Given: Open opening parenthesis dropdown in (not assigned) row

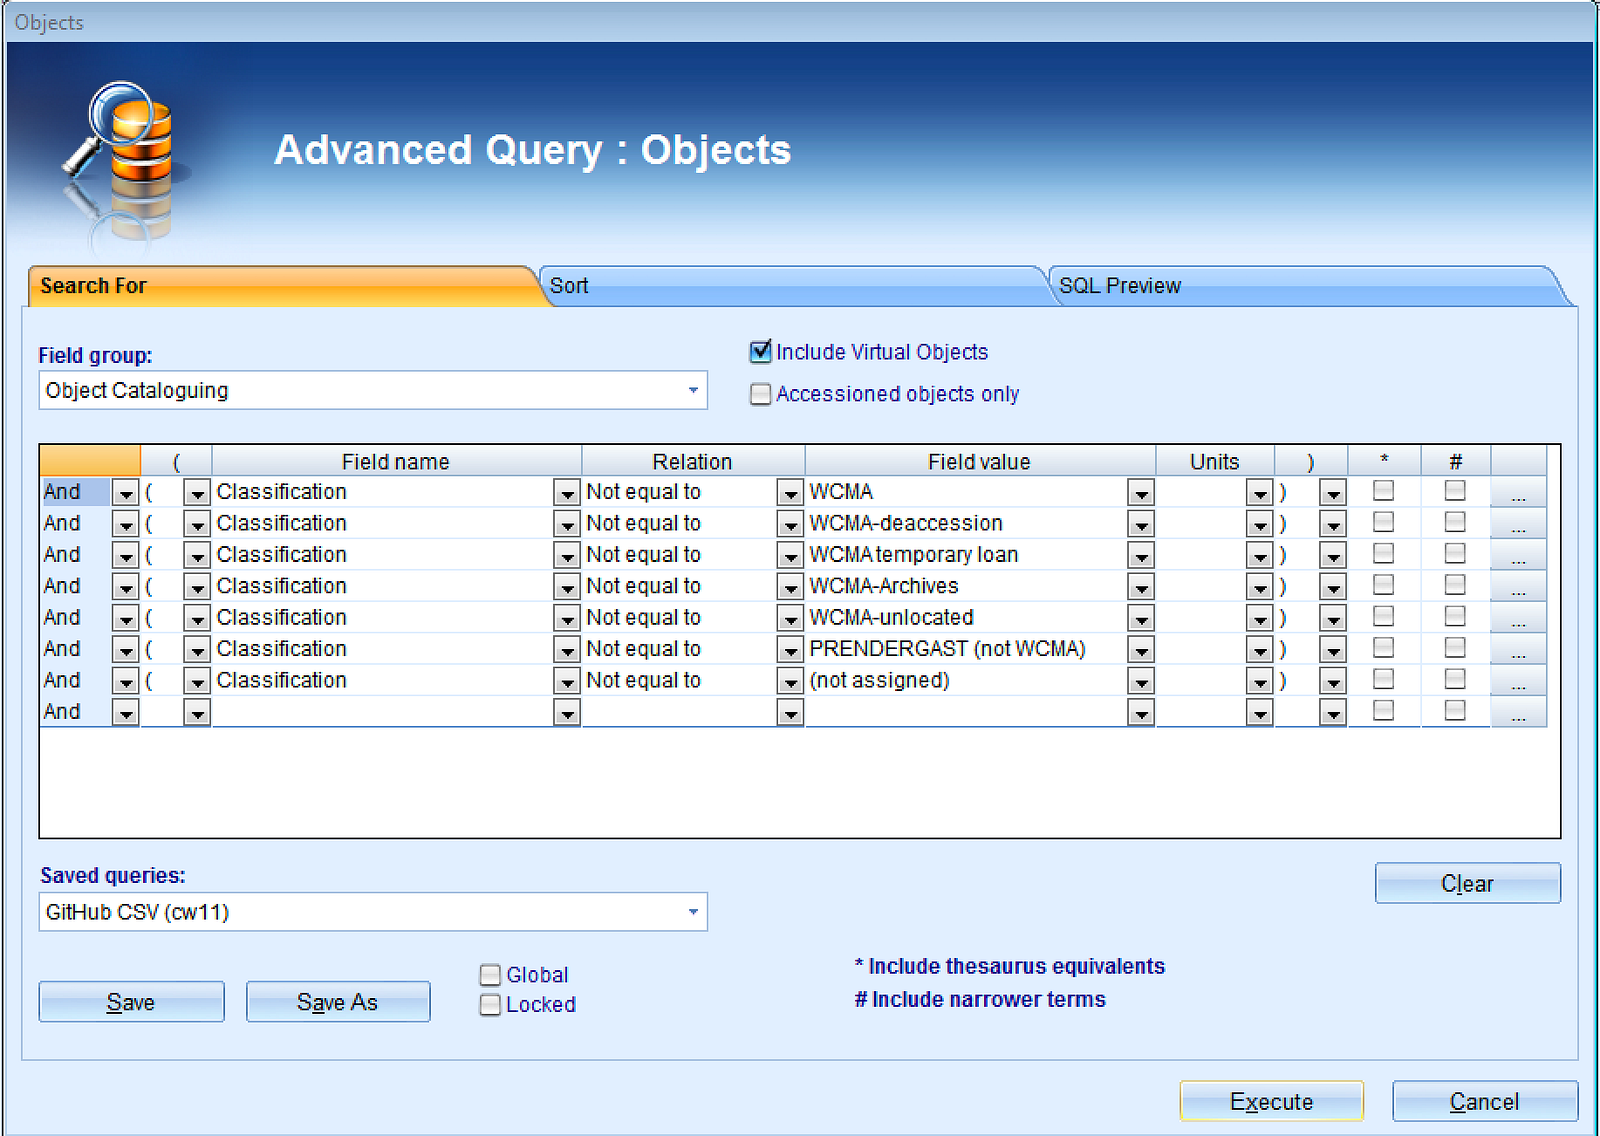Looking at the screenshot, I should (197, 681).
